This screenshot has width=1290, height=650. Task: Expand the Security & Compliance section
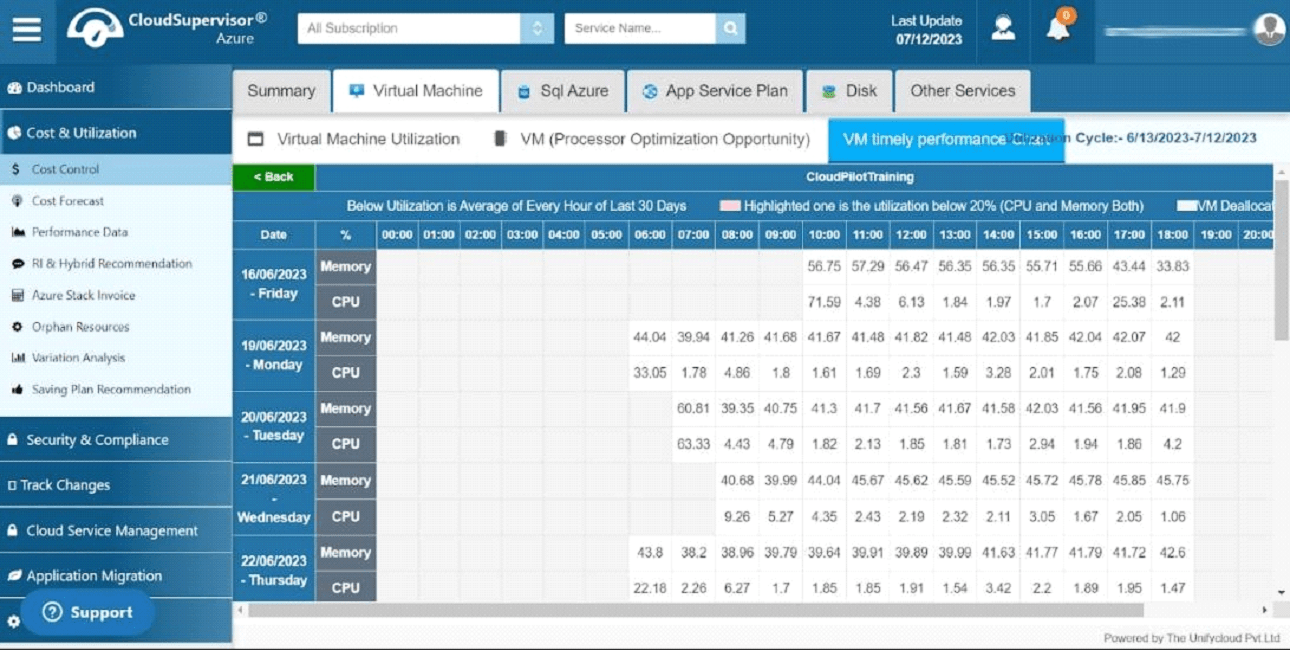click(x=116, y=440)
